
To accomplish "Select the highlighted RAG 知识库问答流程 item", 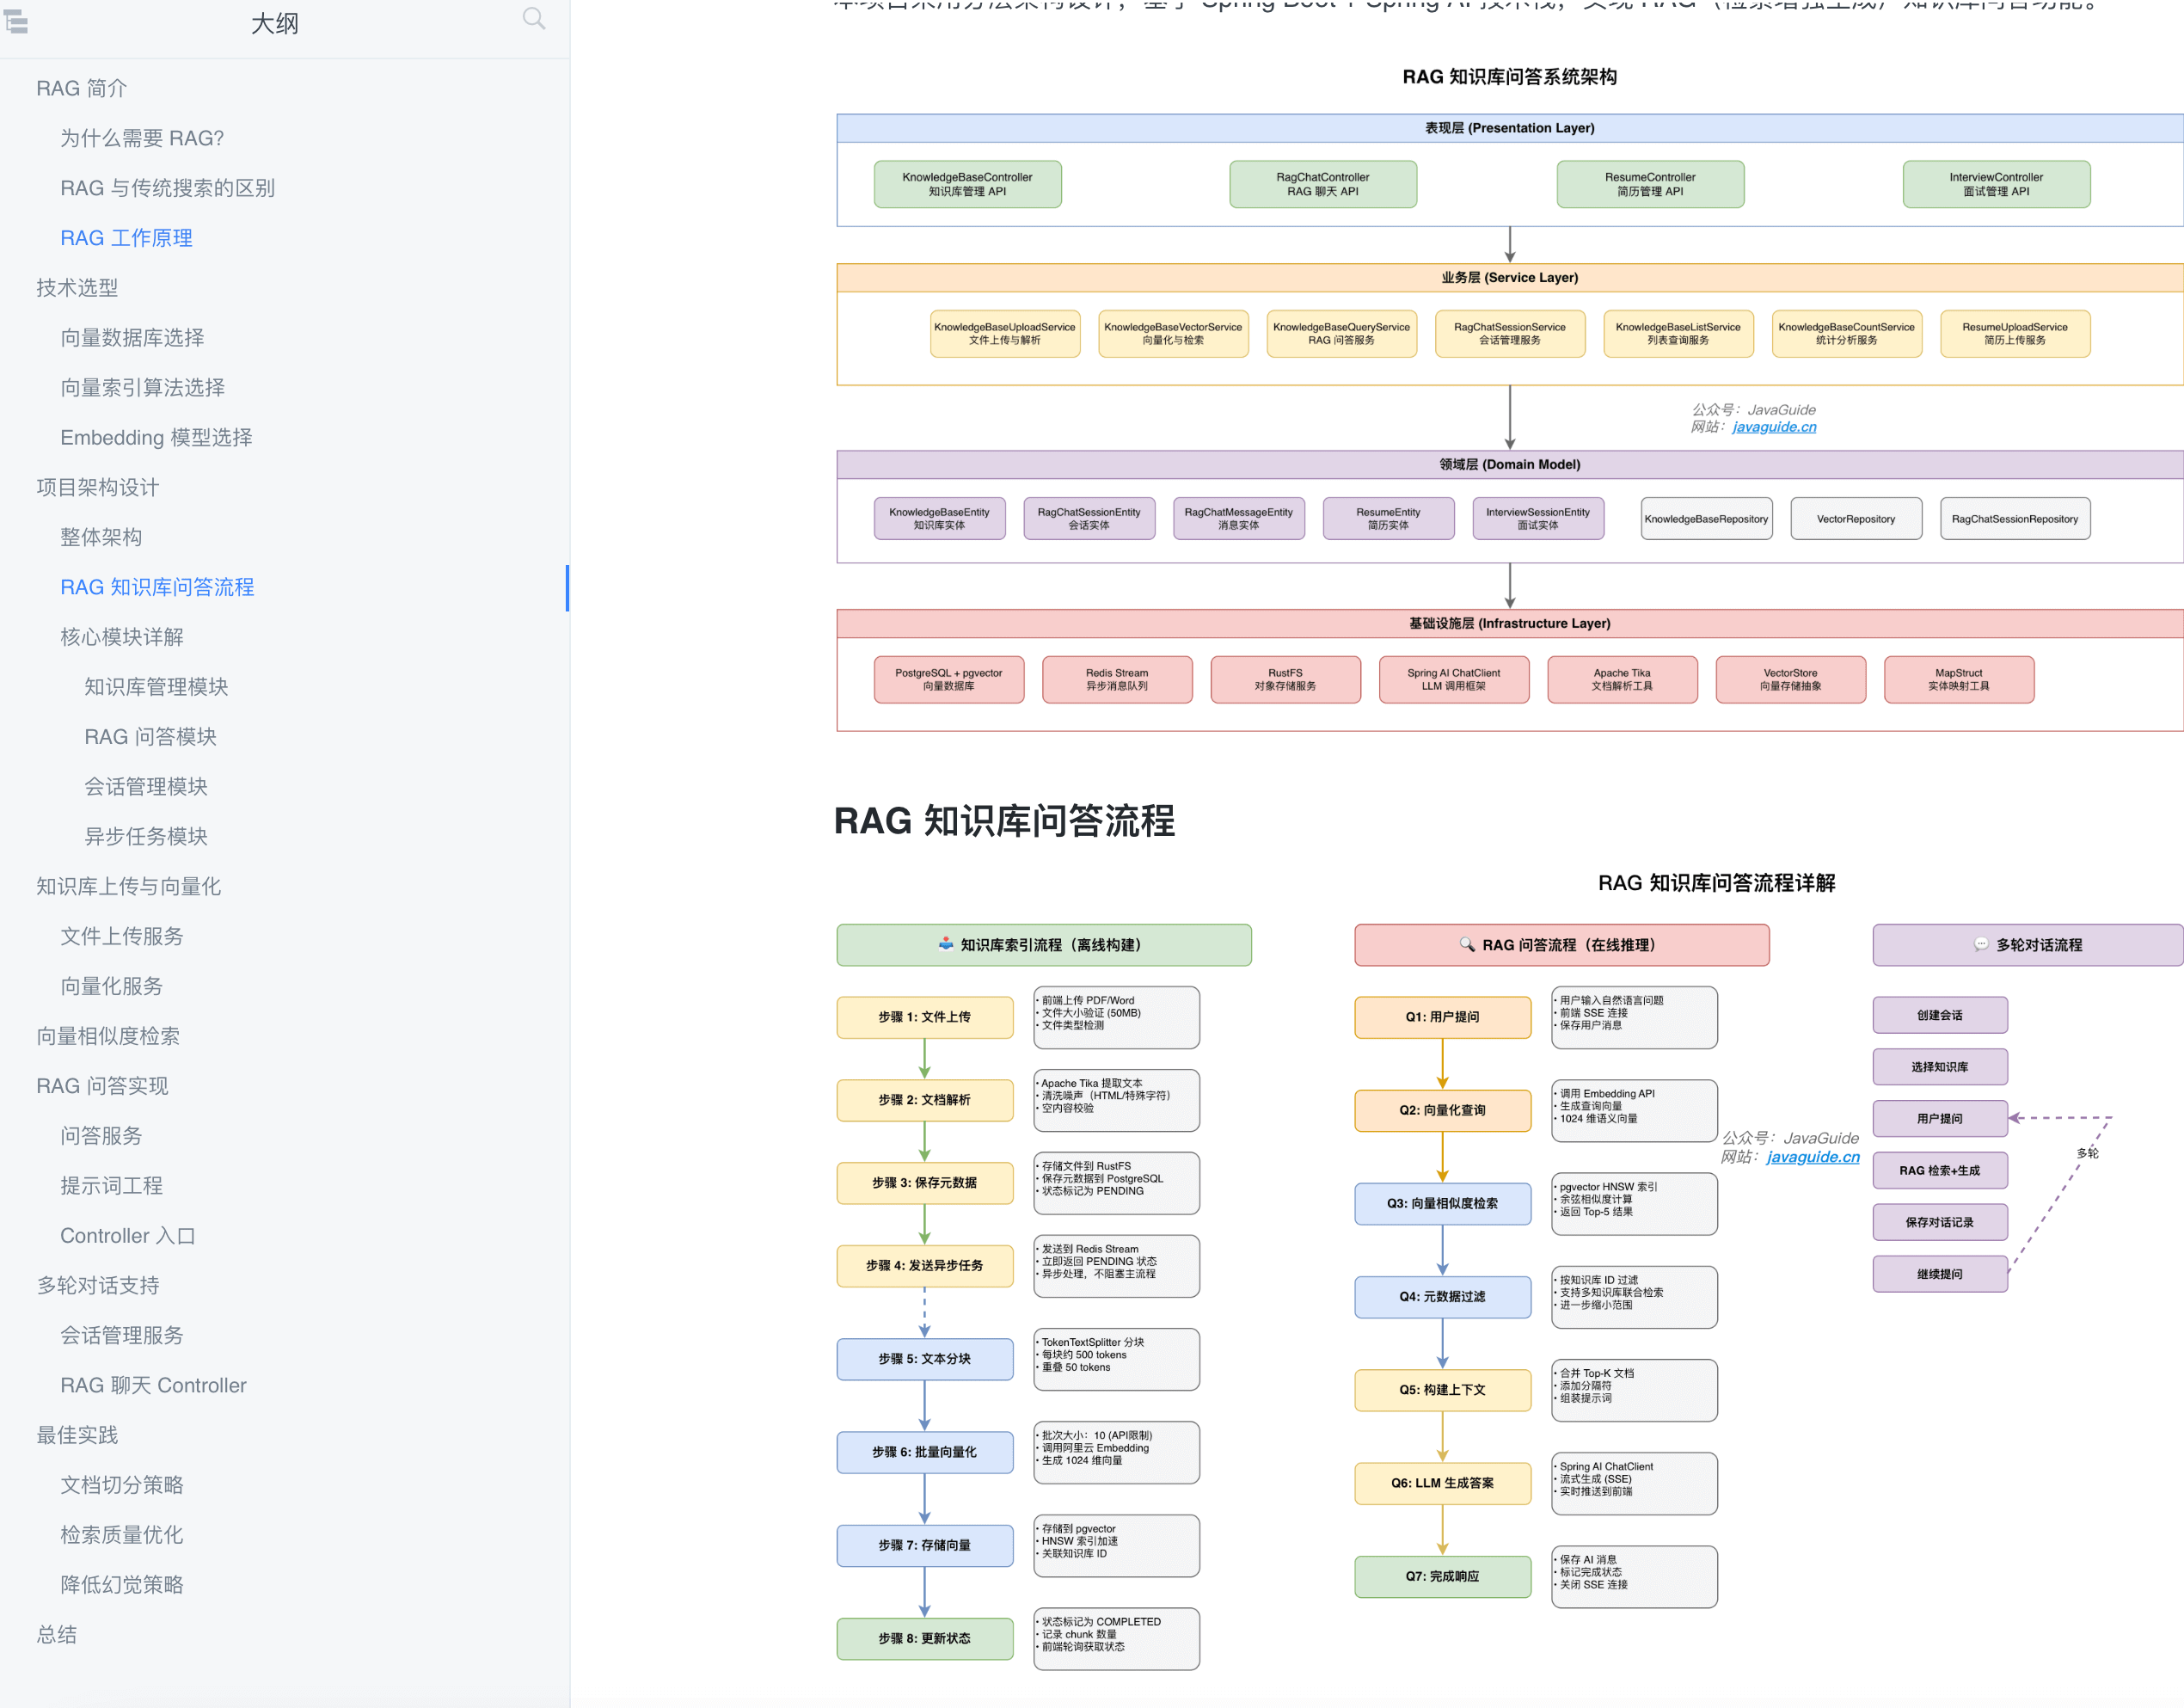I will pos(157,587).
